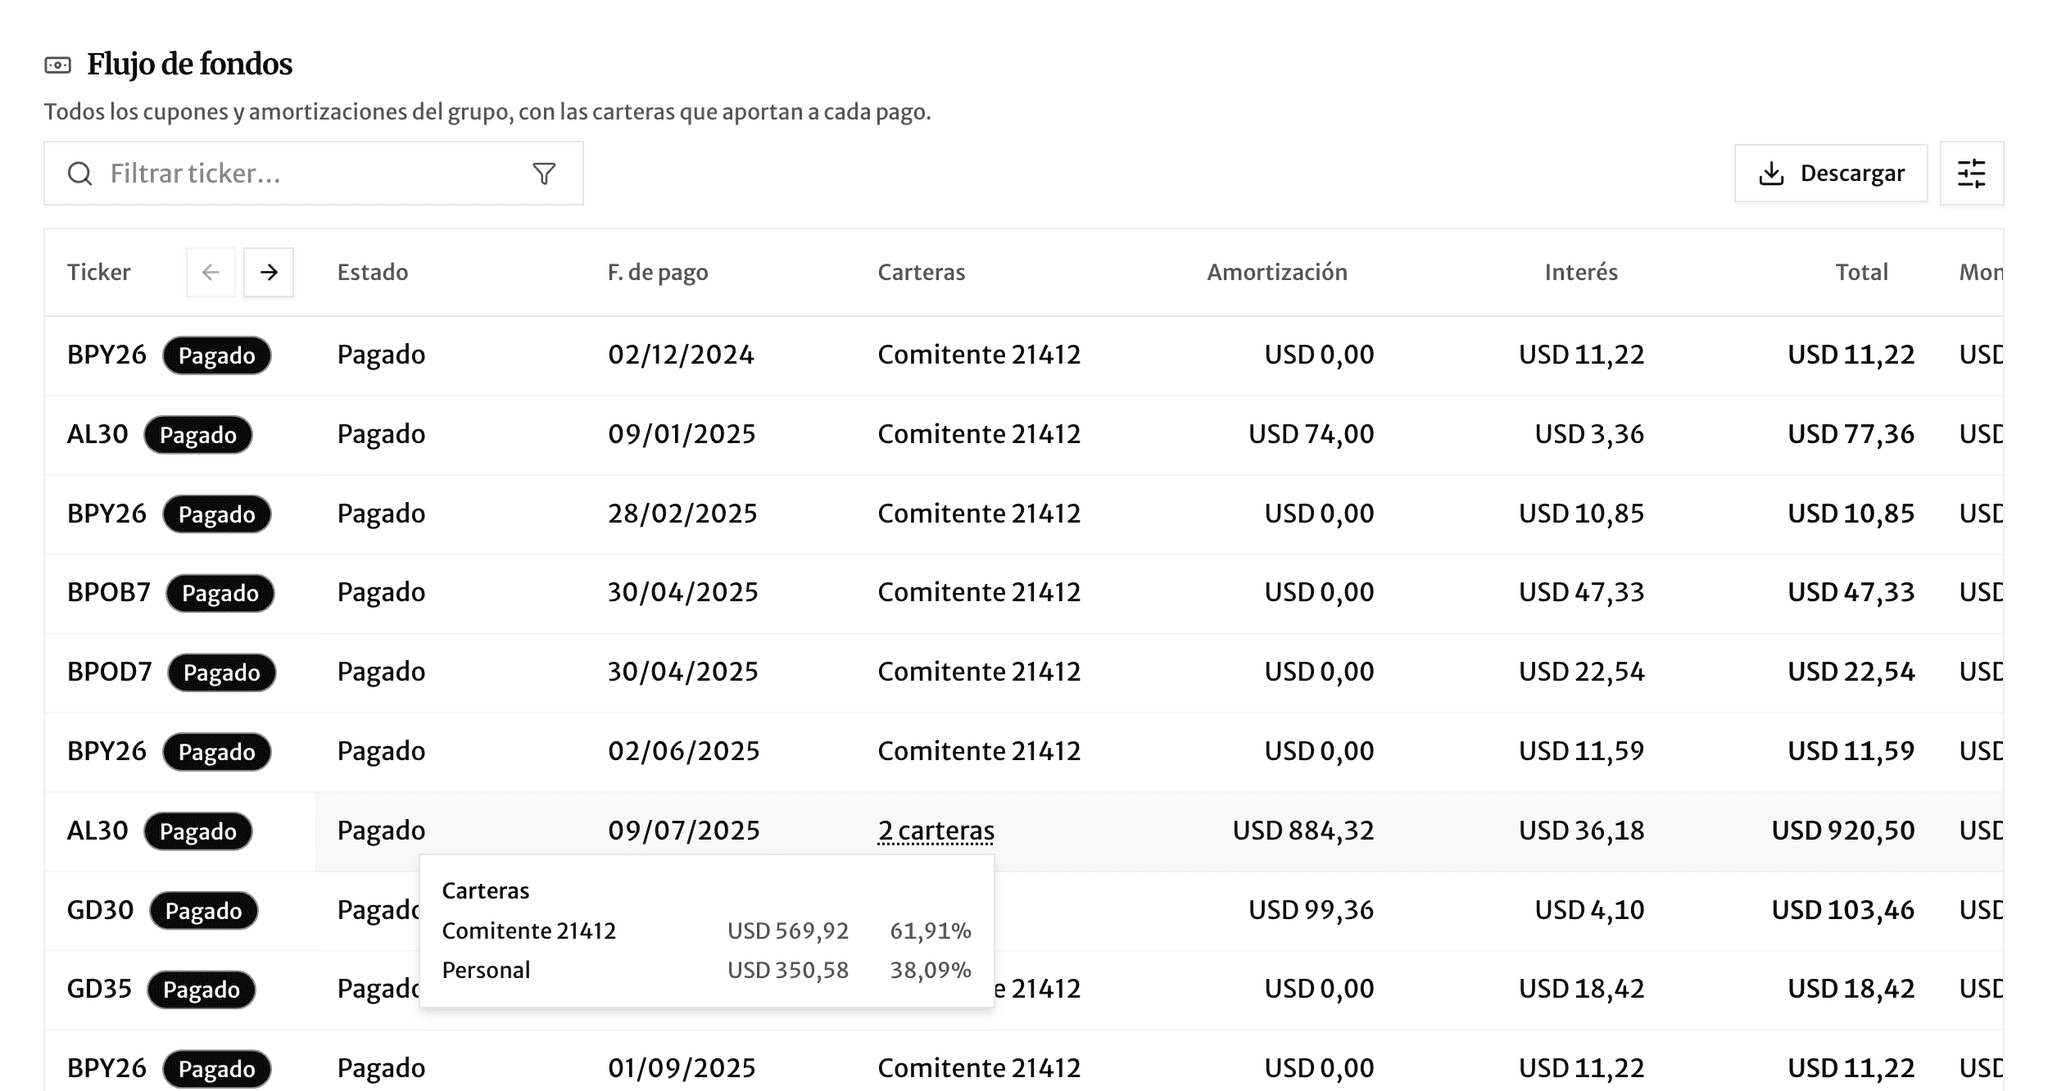
Task: Click the filter funnel icon in the search box
Action: 544,174
